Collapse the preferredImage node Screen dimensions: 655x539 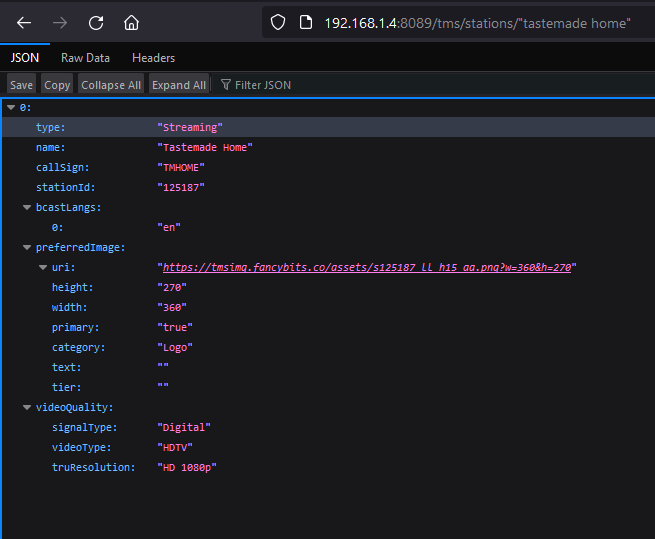[27, 247]
